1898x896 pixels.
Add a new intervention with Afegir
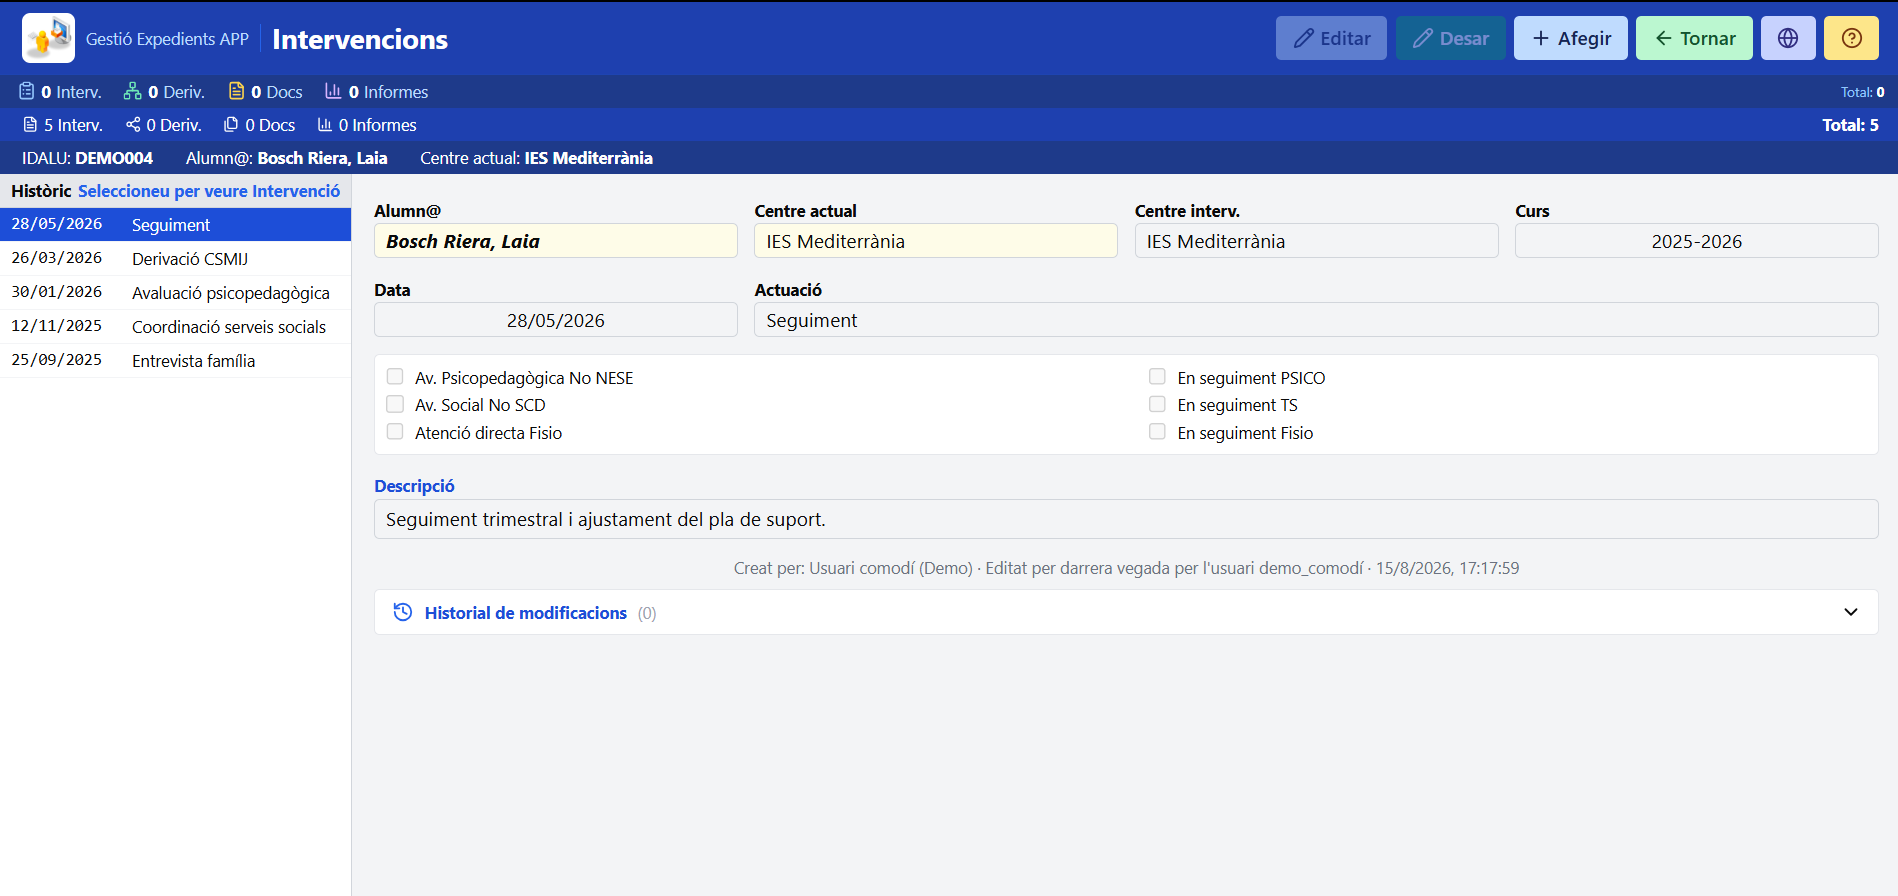[1571, 38]
